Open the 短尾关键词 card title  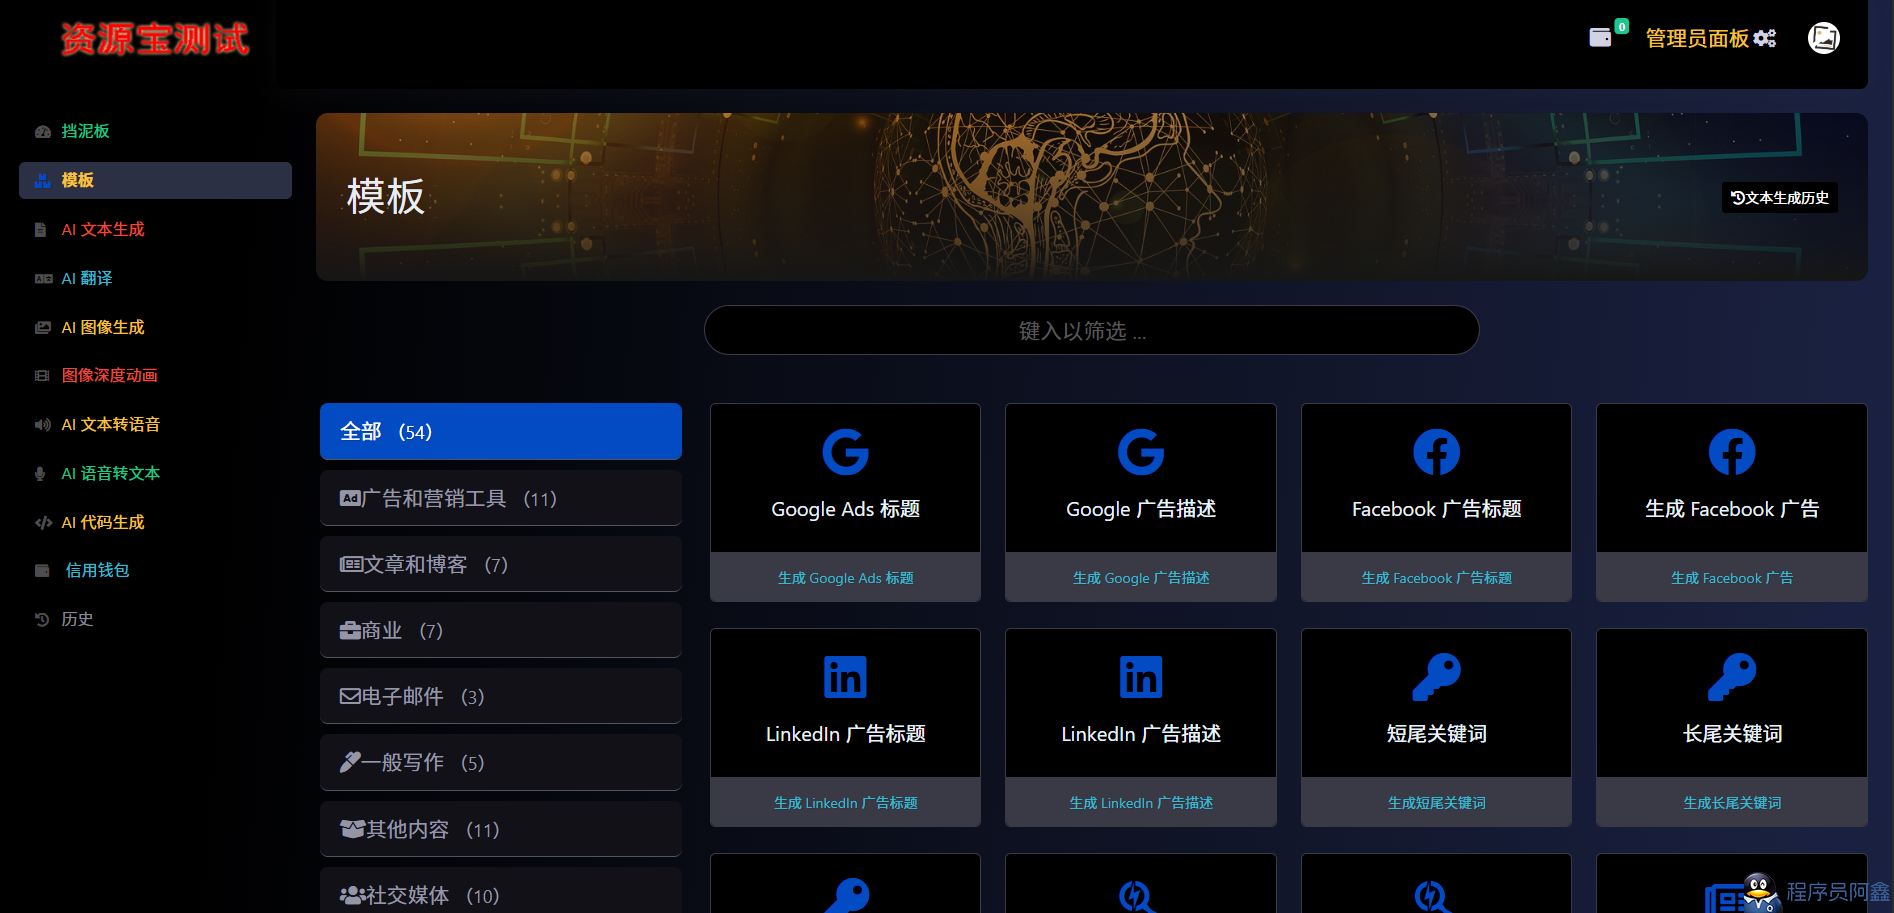point(1436,734)
